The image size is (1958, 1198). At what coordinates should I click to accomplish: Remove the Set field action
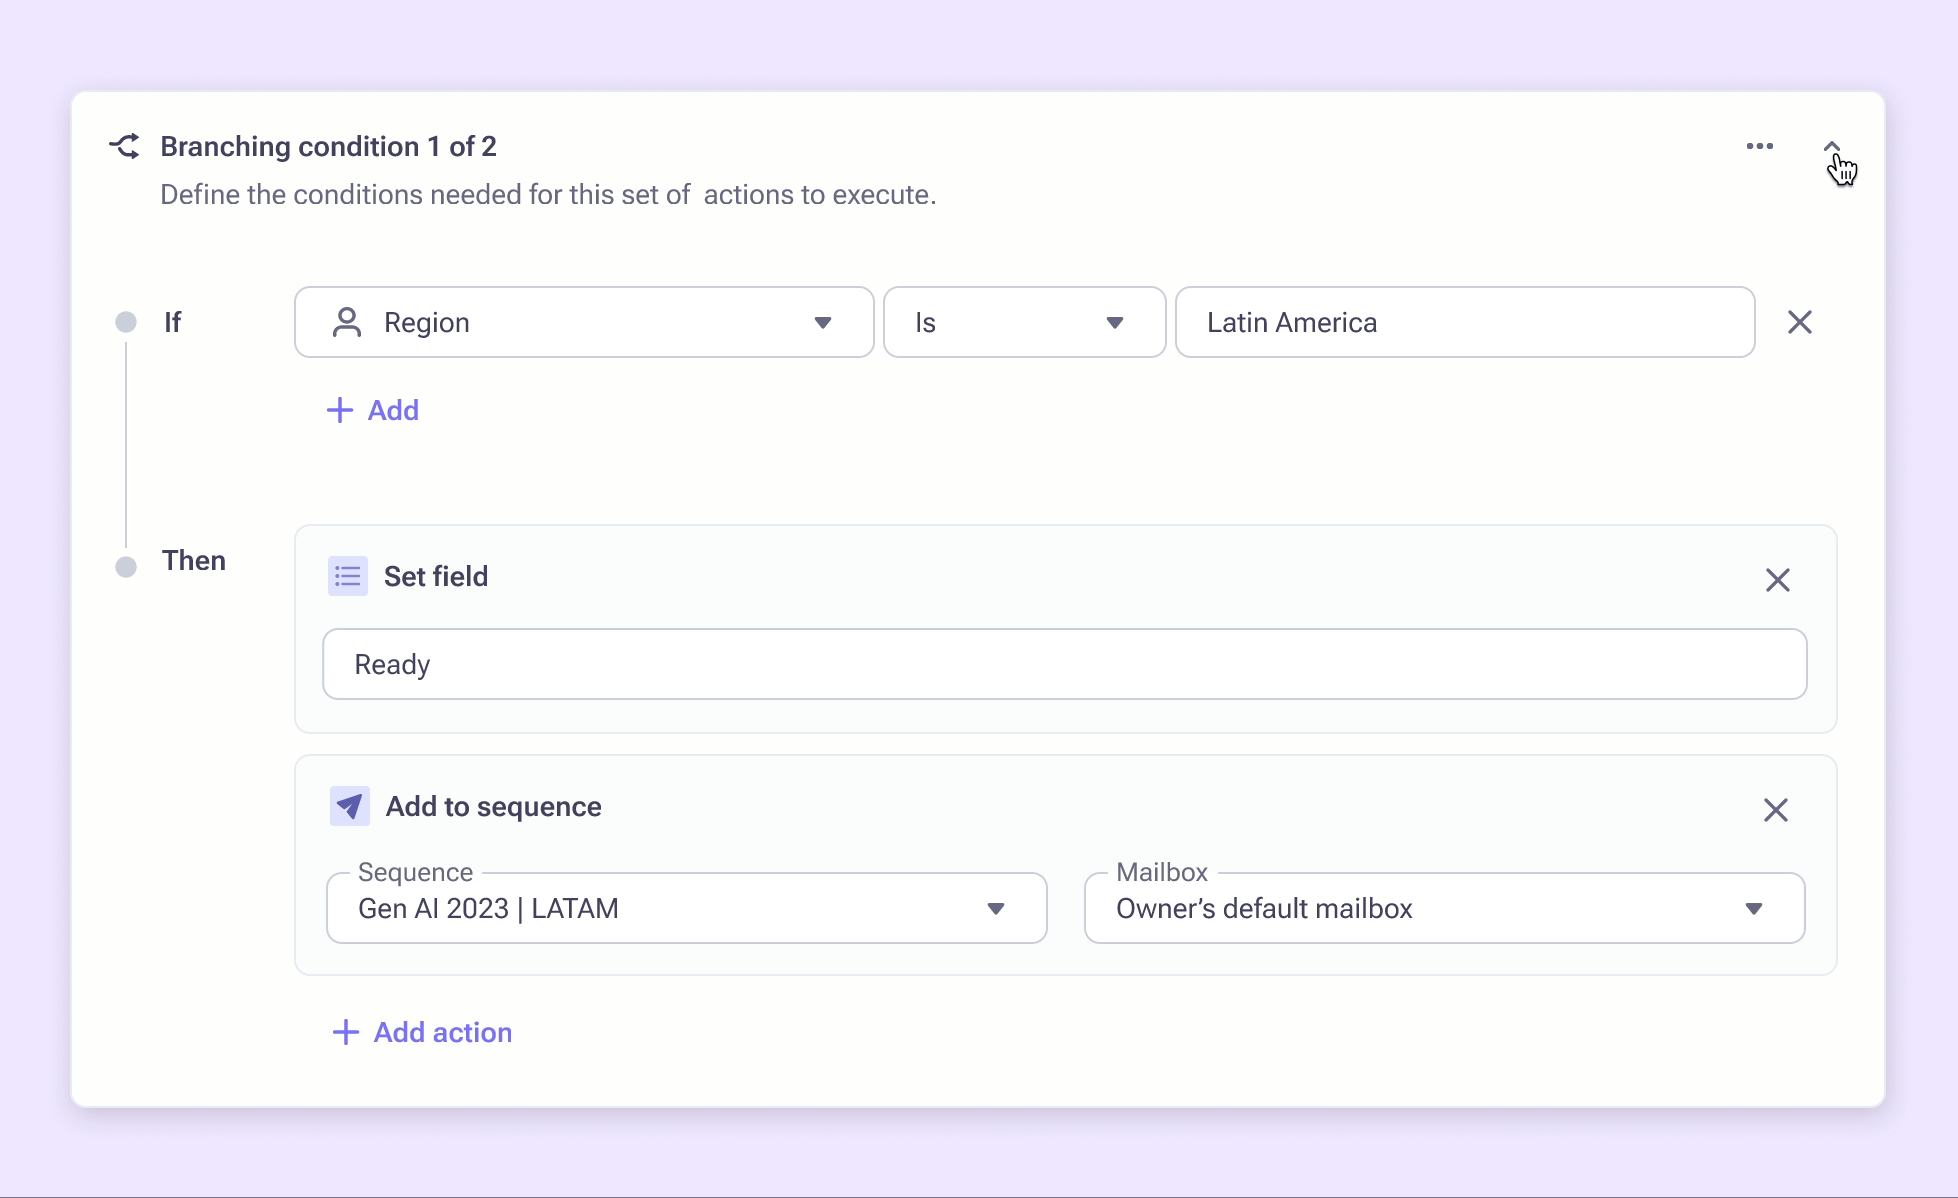tap(1777, 580)
